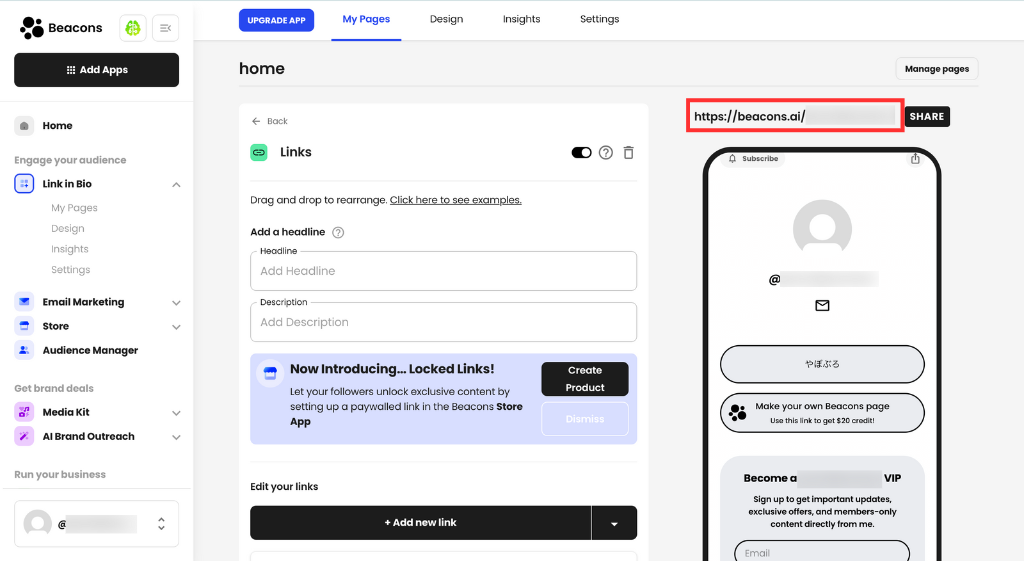The width and height of the screenshot is (1024, 561).
Task: Click the Headline input field
Action: coord(443,271)
